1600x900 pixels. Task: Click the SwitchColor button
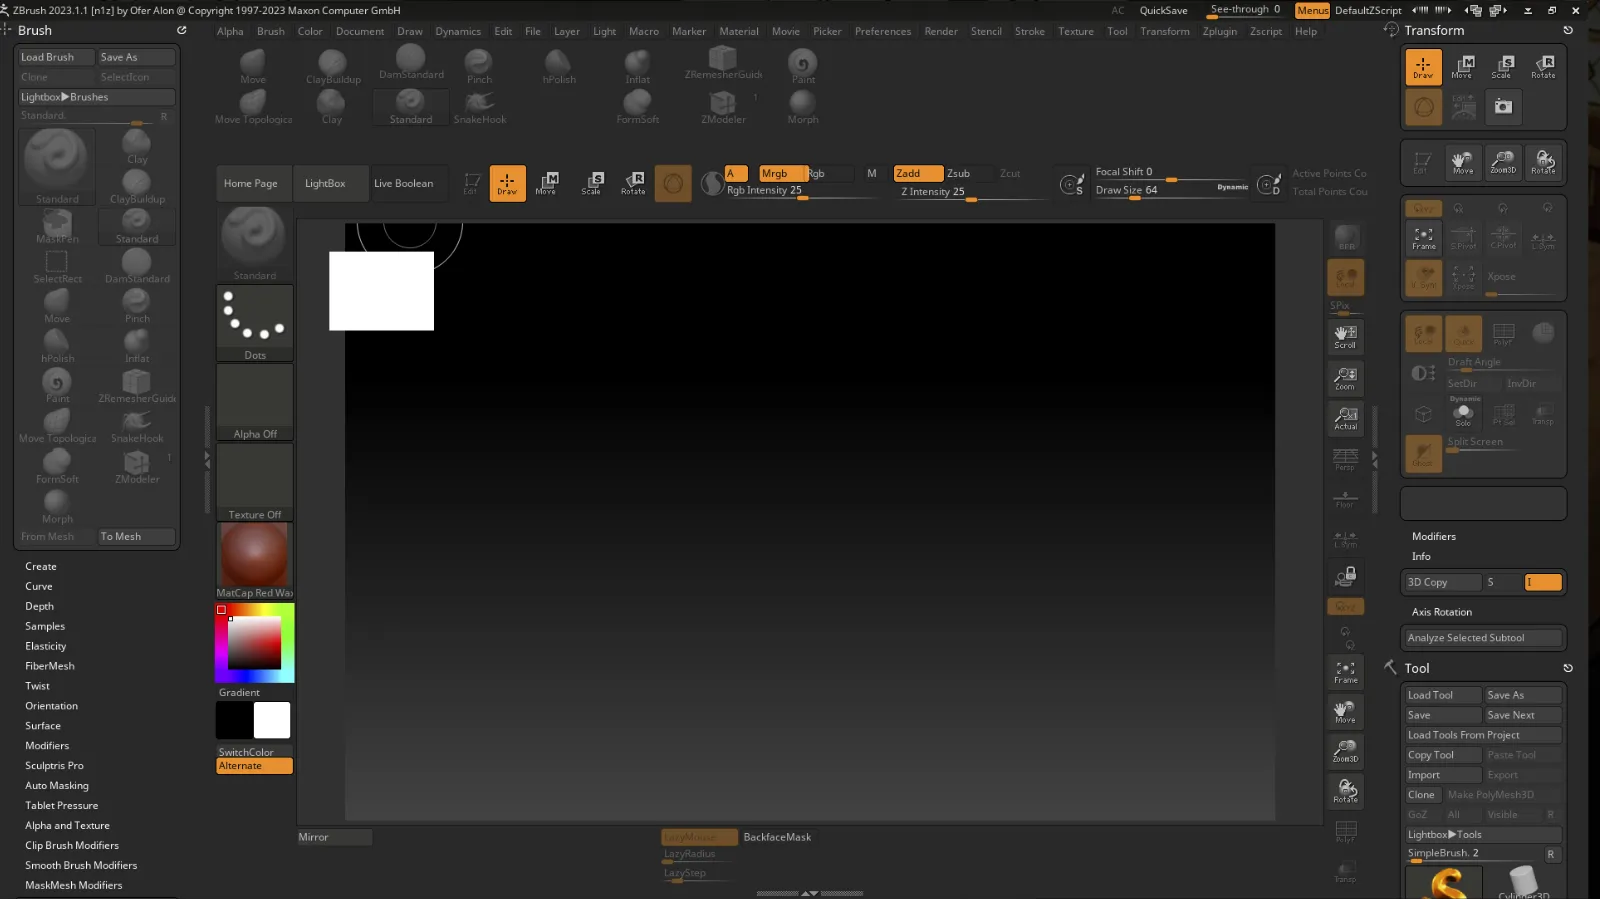(x=255, y=752)
